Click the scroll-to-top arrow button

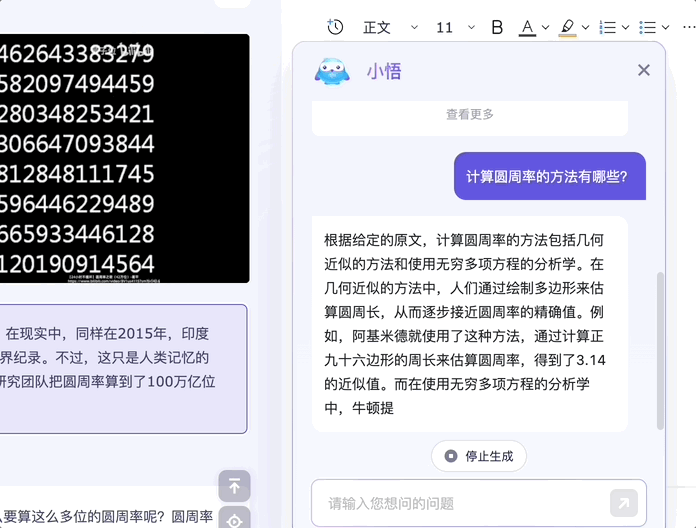click(x=234, y=486)
